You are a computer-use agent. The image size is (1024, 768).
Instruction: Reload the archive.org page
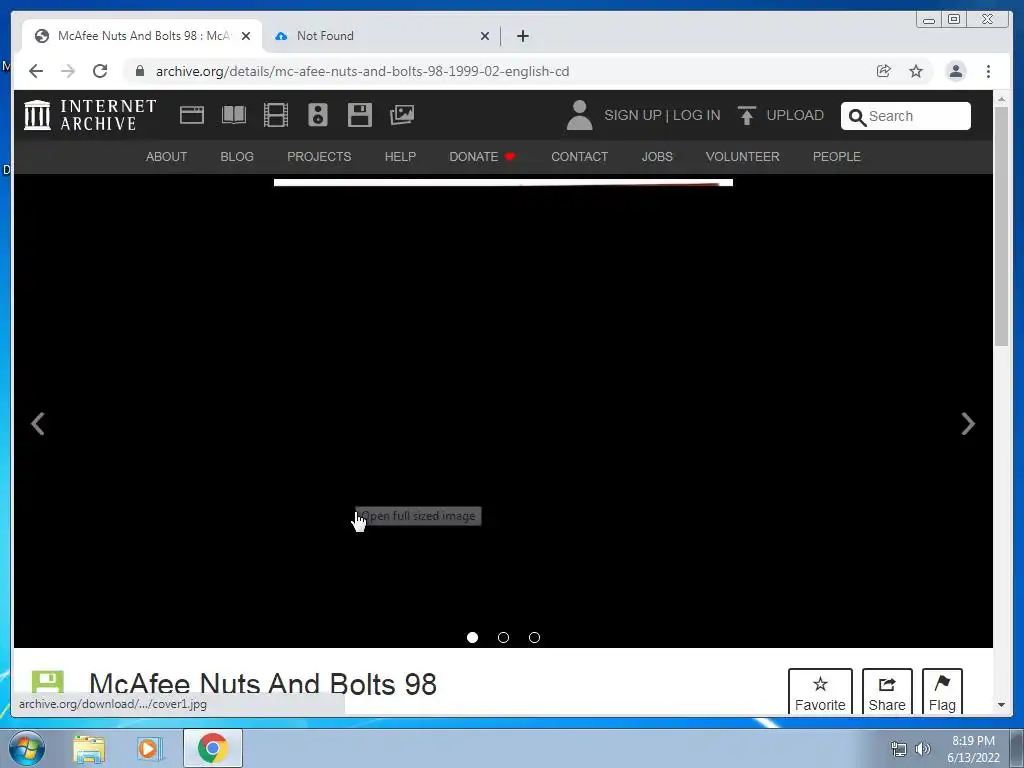click(100, 71)
